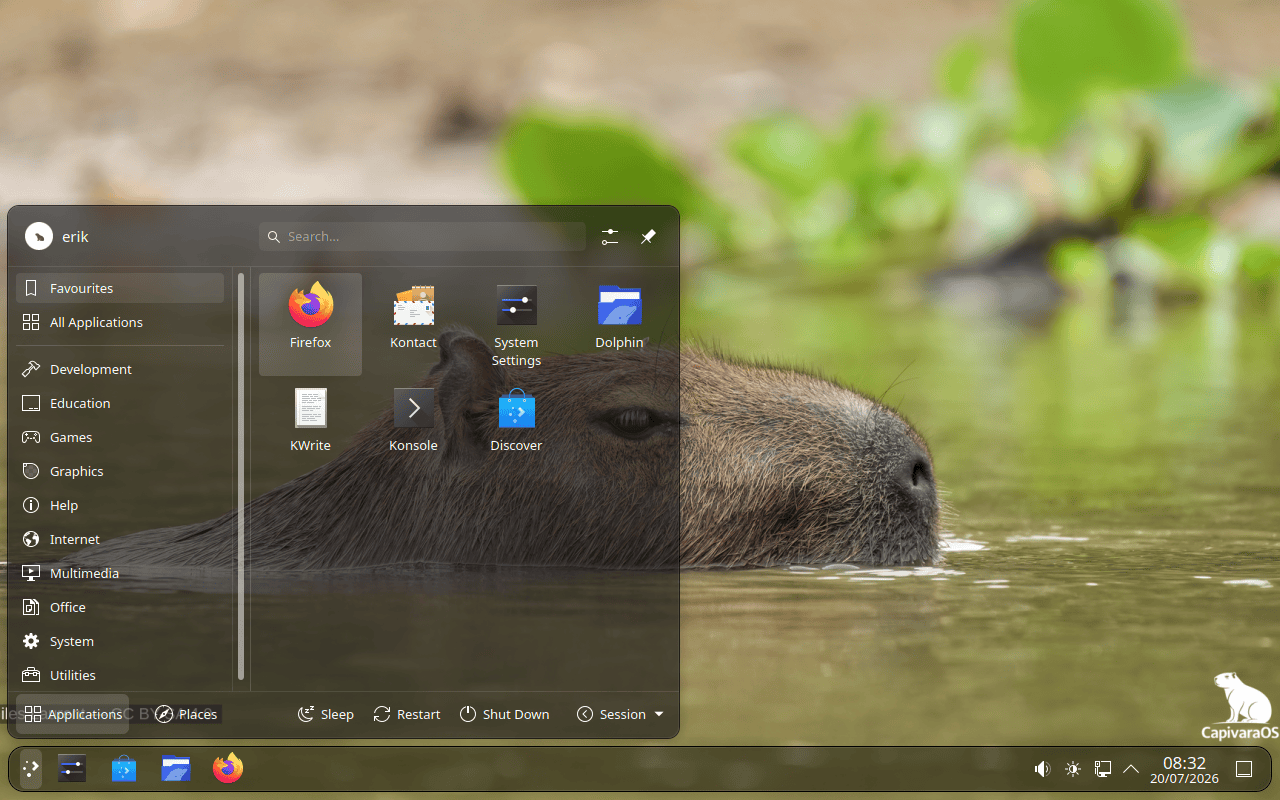Open the Konsole terminal
Image resolution: width=1280 pixels, height=800 pixels.
click(413, 427)
